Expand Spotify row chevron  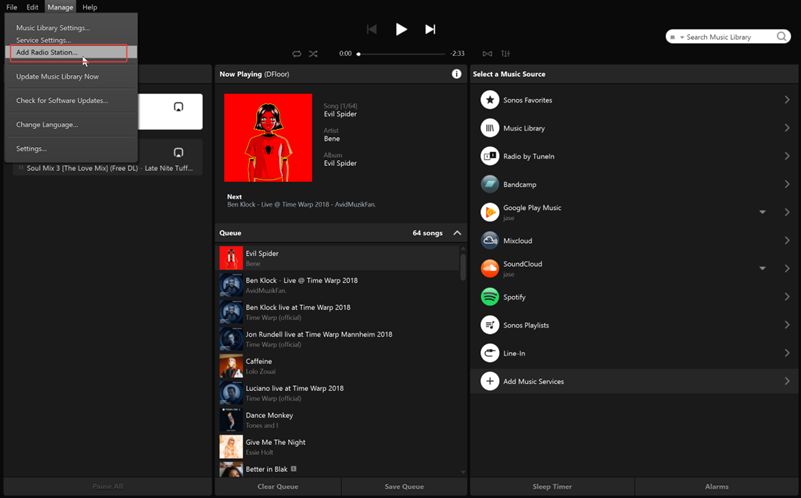[x=787, y=296]
